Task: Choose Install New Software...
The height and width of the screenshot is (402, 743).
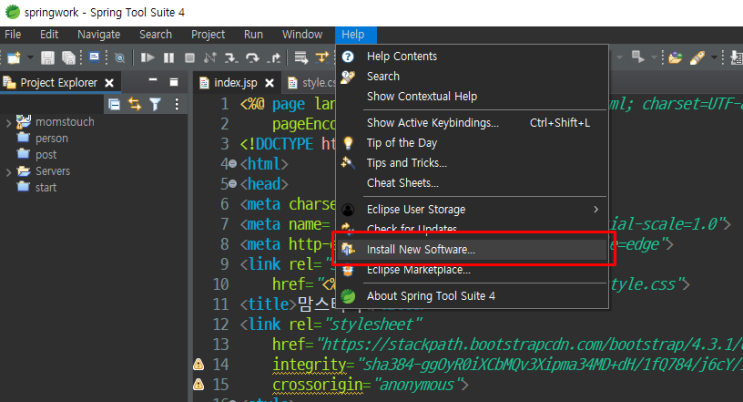Action: 472,249
